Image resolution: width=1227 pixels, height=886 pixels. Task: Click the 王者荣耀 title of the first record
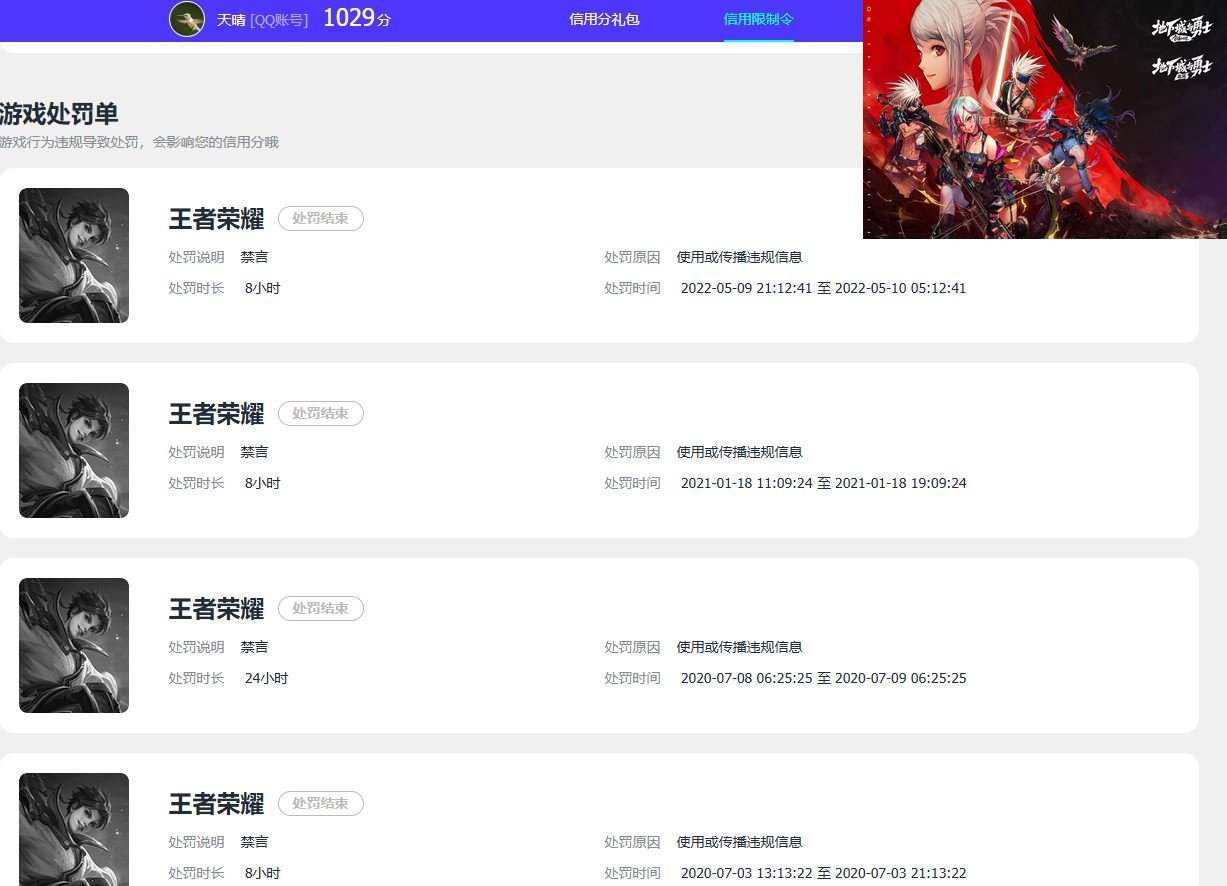tap(216, 218)
